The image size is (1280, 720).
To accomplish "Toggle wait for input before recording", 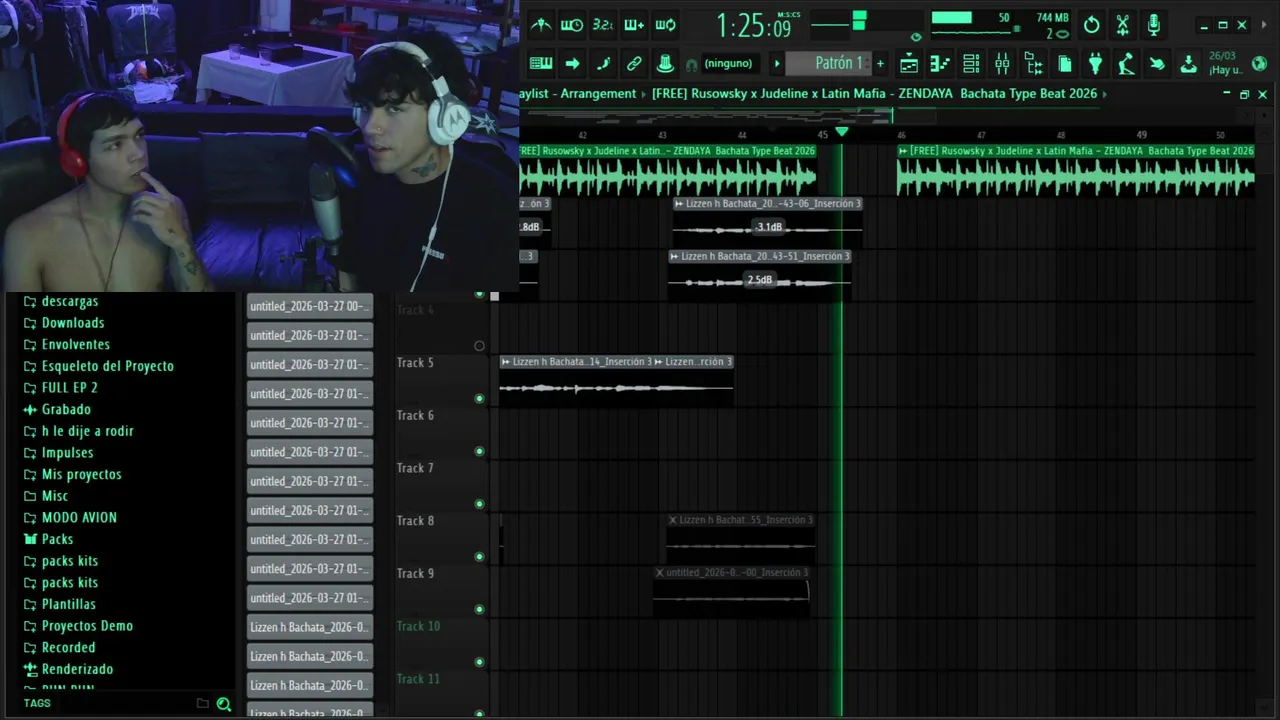I will (x=572, y=25).
